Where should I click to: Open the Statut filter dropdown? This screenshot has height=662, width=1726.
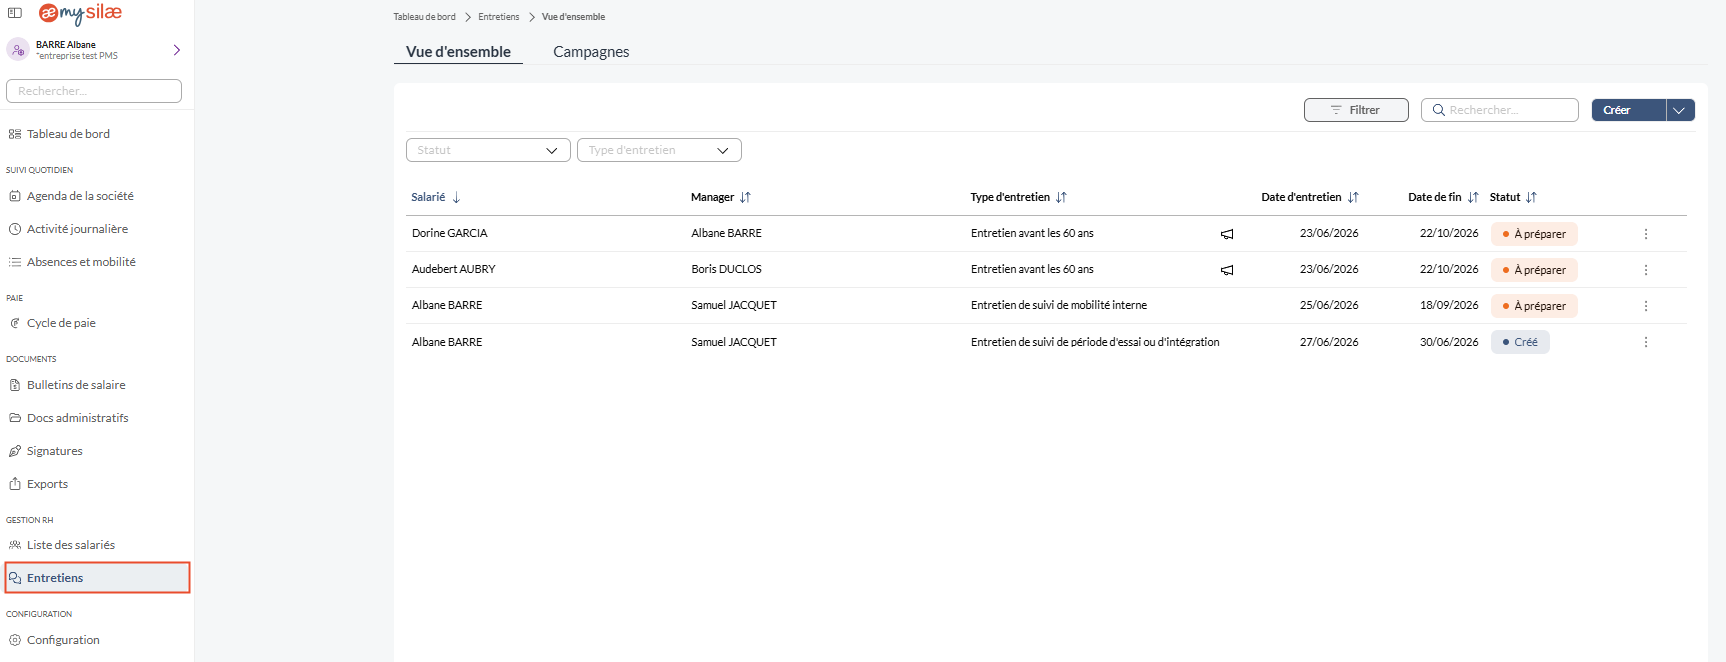click(x=488, y=150)
